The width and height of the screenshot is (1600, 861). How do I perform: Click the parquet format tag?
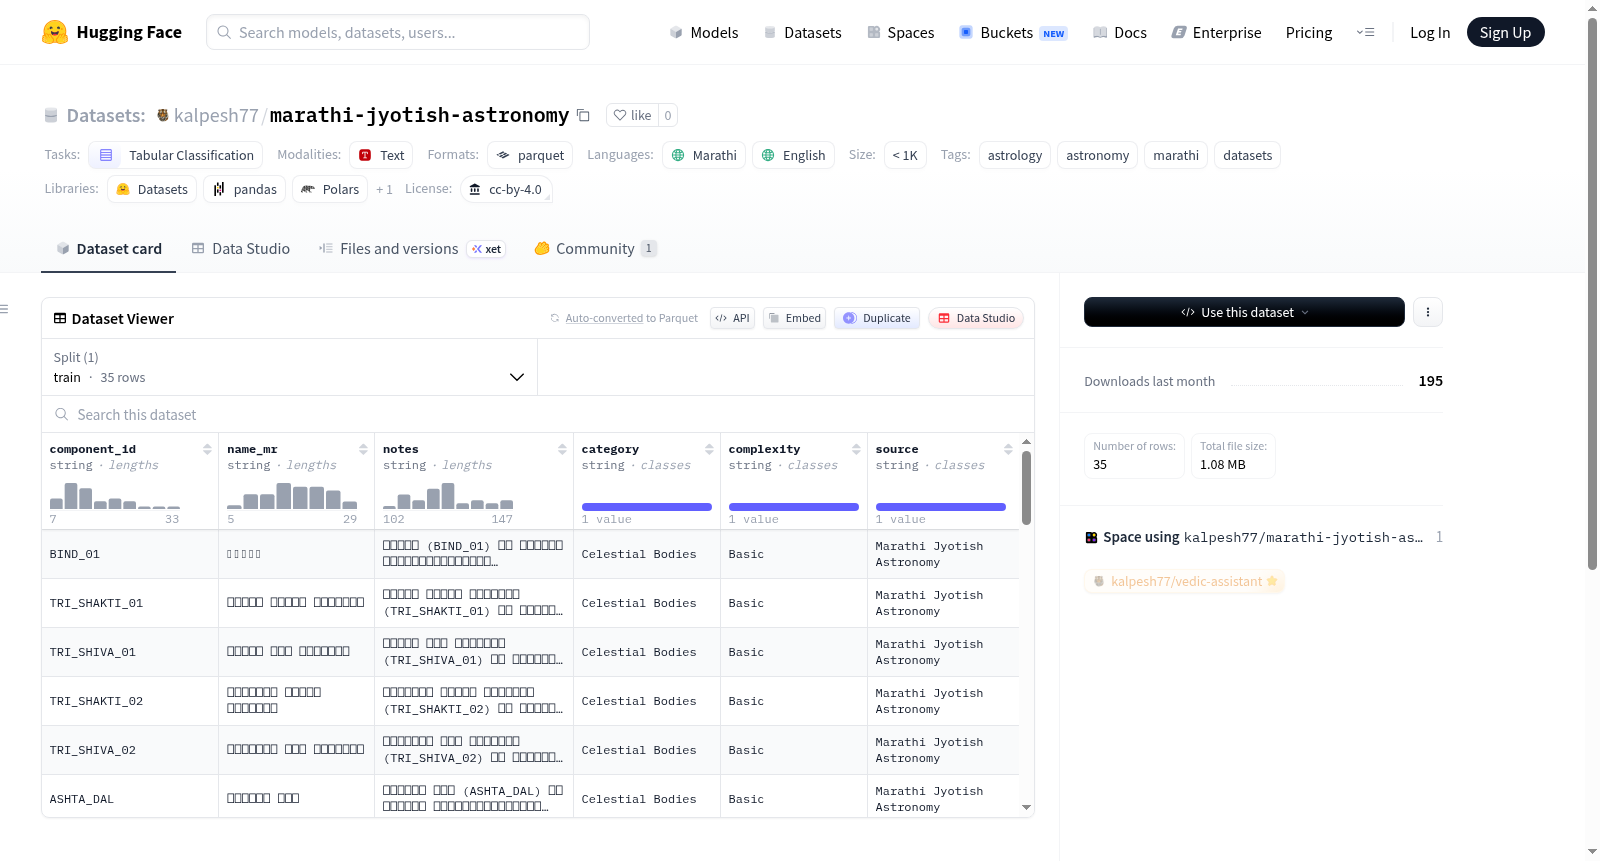[x=531, y=155]
